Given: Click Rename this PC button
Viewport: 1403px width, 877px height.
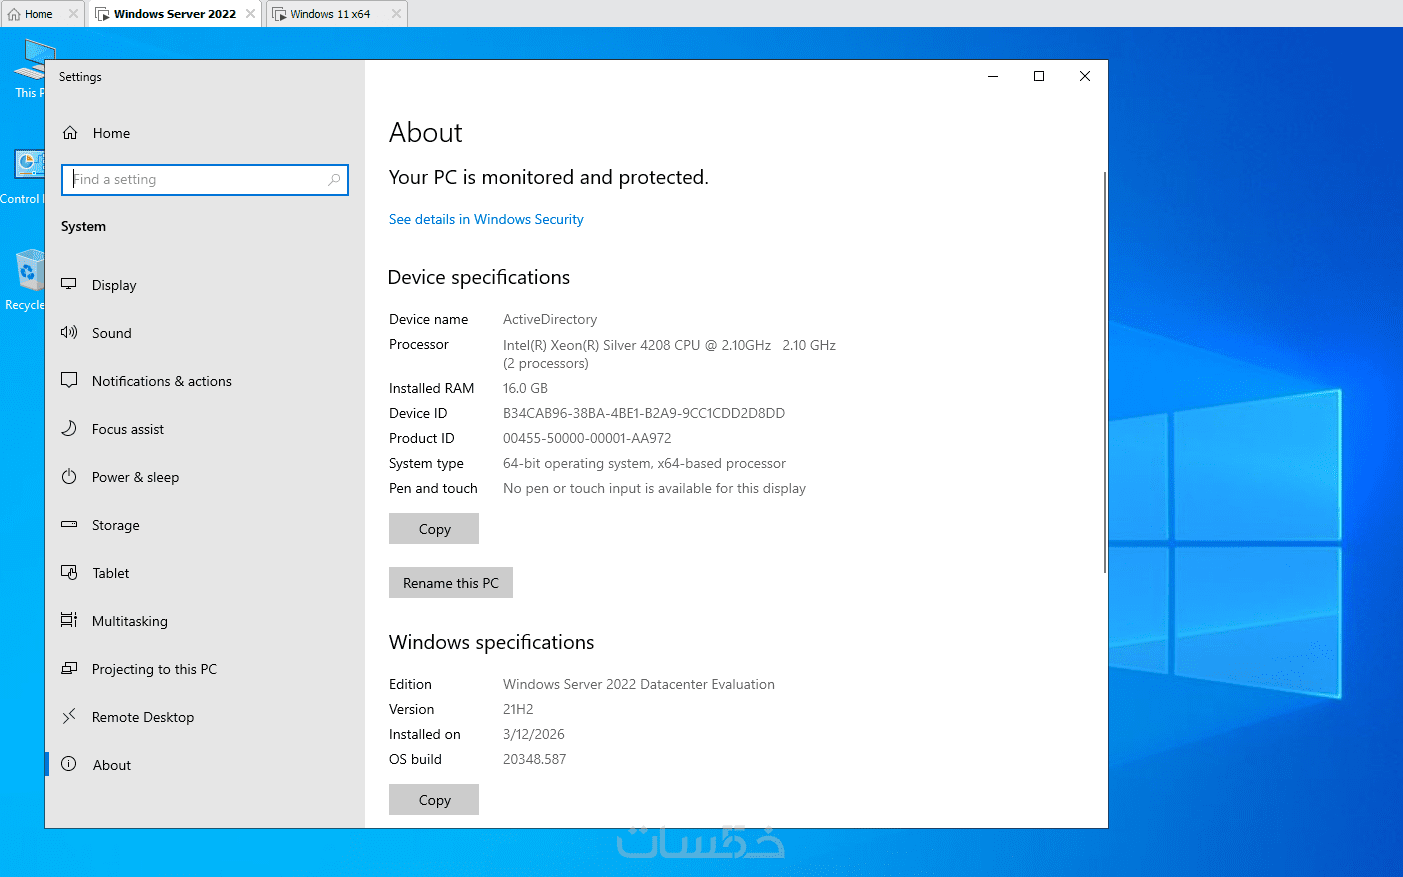Looking at the screenshot, I should [x=451, y=583].
